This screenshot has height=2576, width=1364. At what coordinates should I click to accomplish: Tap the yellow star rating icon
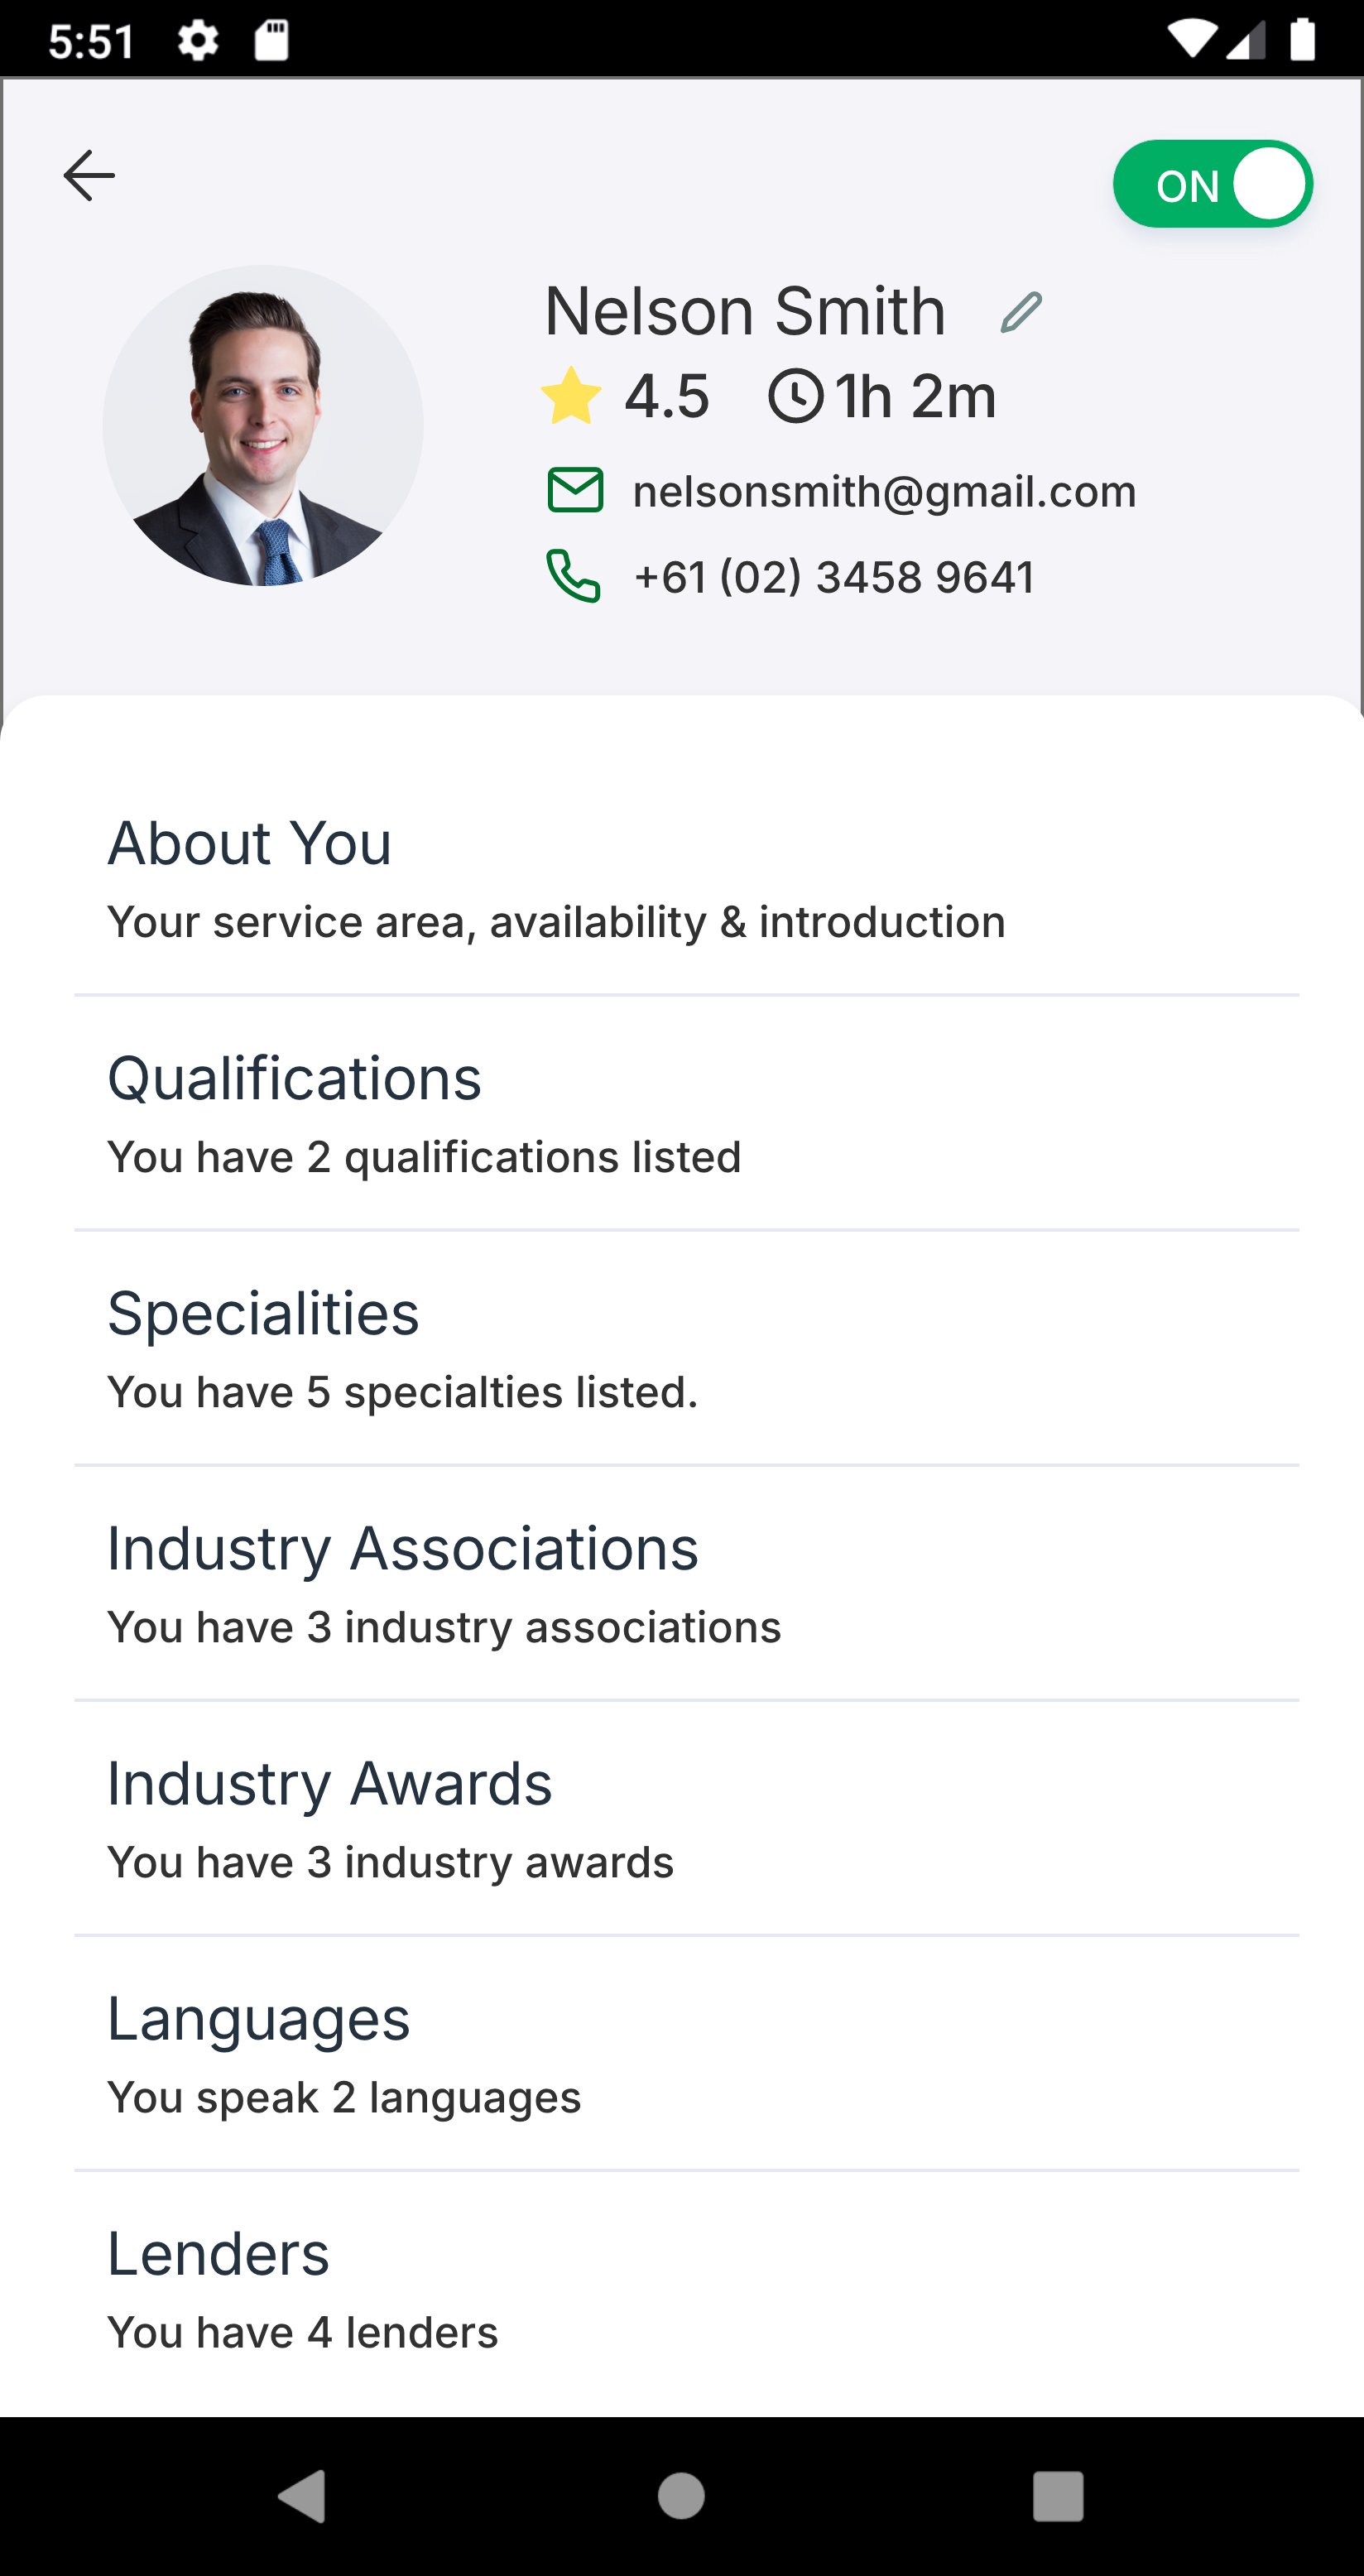coord(571,396)
